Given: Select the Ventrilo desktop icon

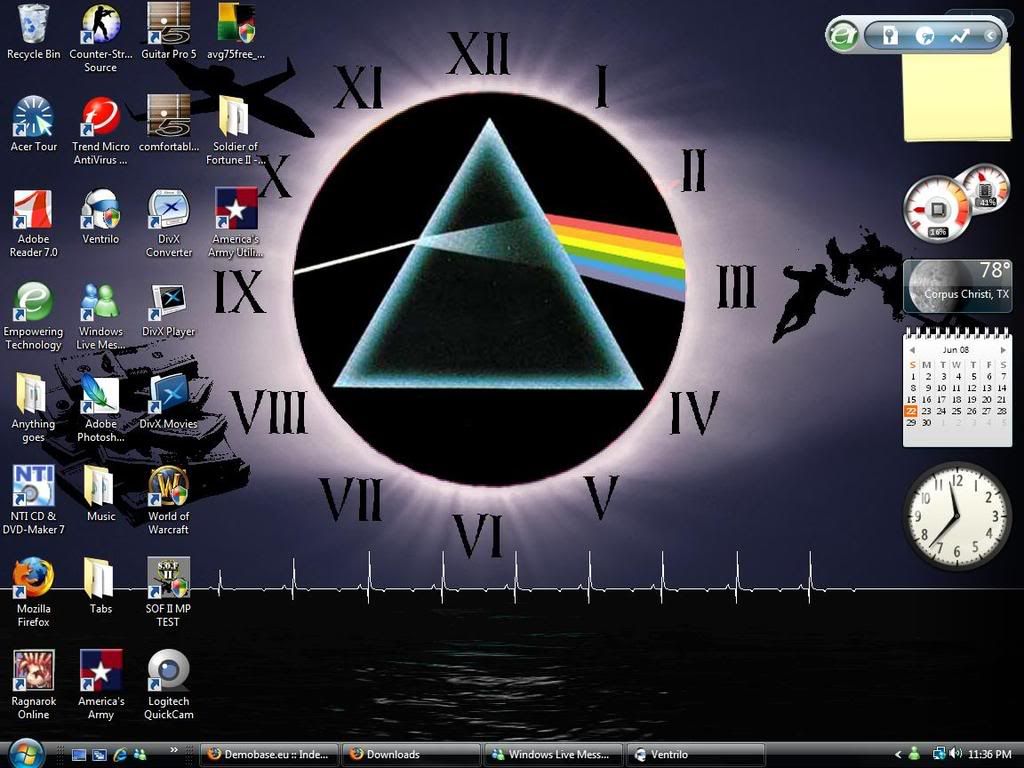Looking at the screenshot, I should pyautogui.click(x=100, y=211).
